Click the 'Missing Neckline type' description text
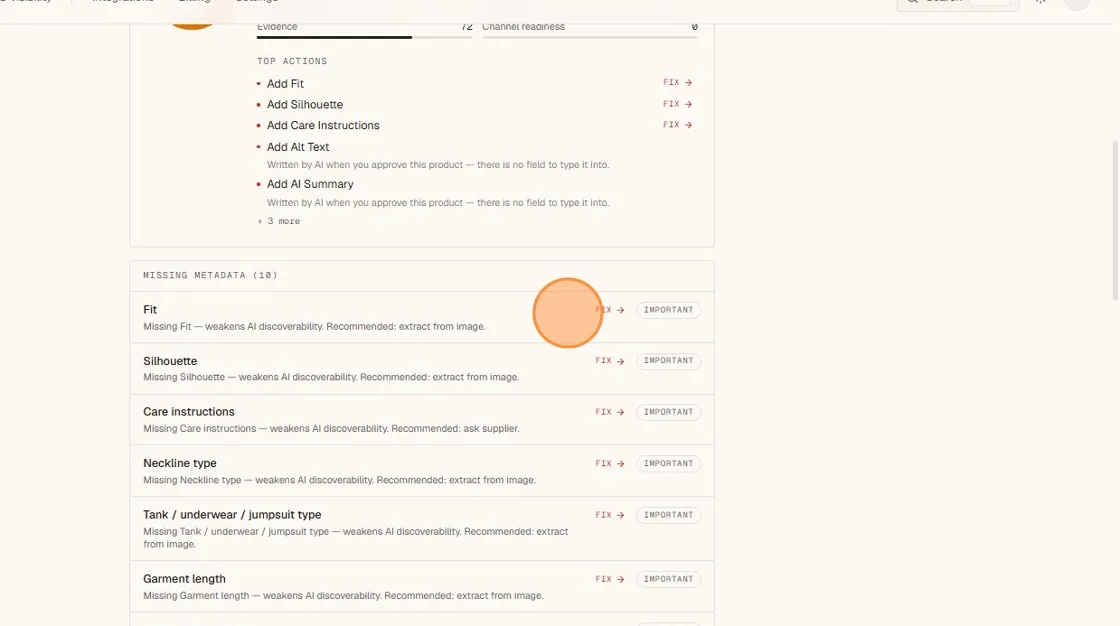Viewport: 1120px width, 626px height. coord(339,480)
